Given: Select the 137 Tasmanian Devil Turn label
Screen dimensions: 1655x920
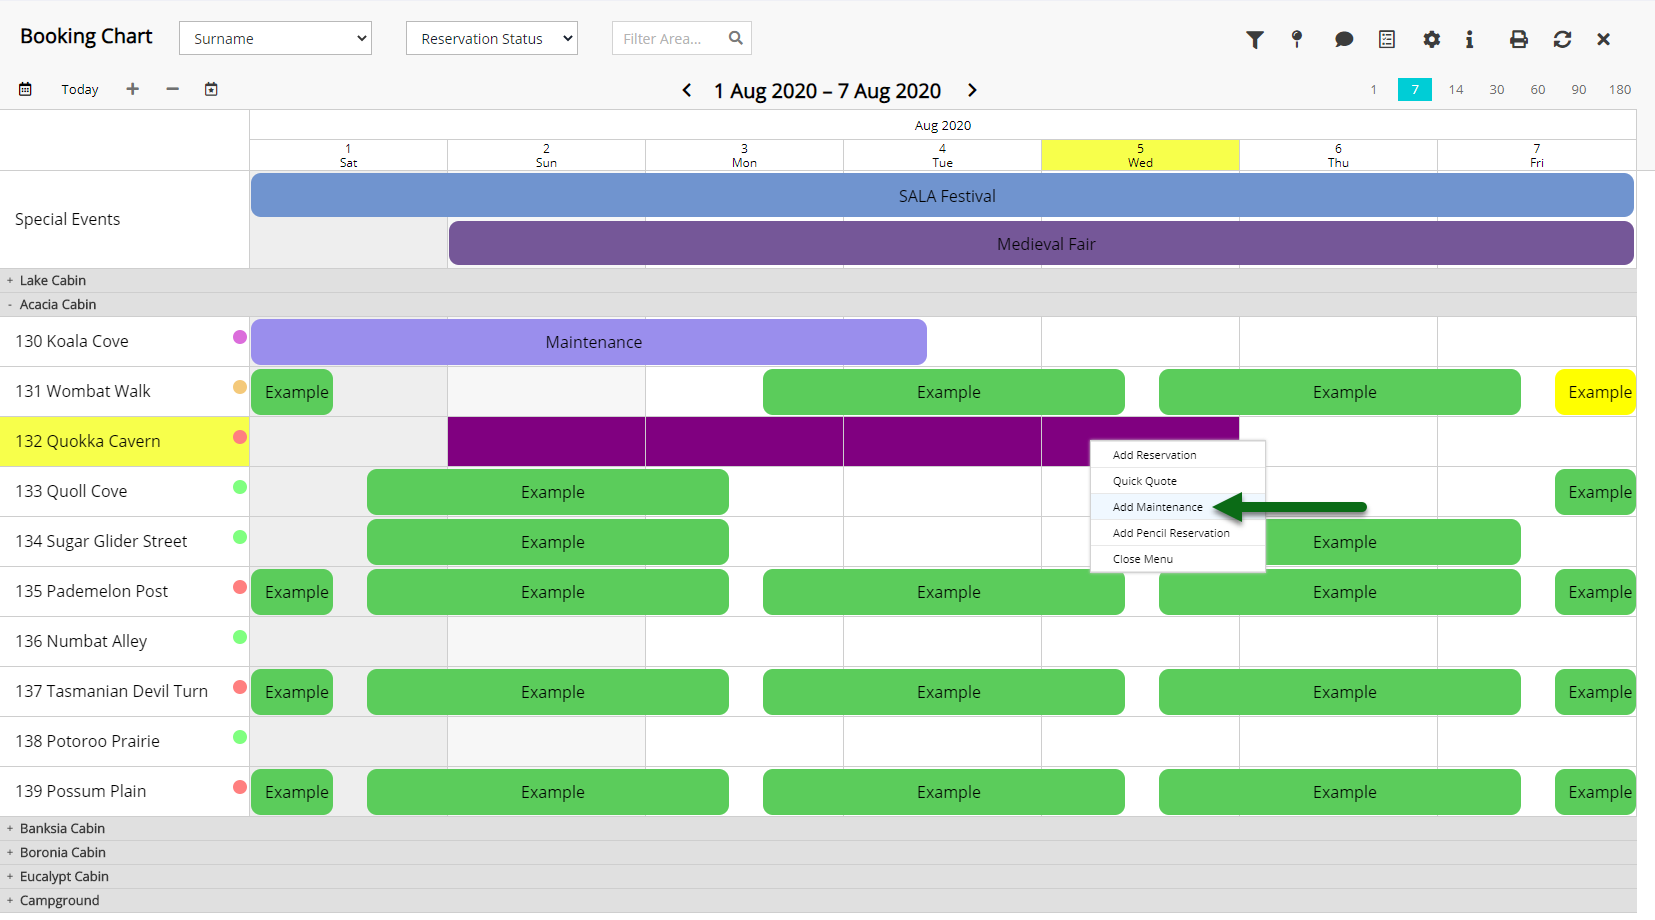Looking at the screenshot, I should click(112, 691).
